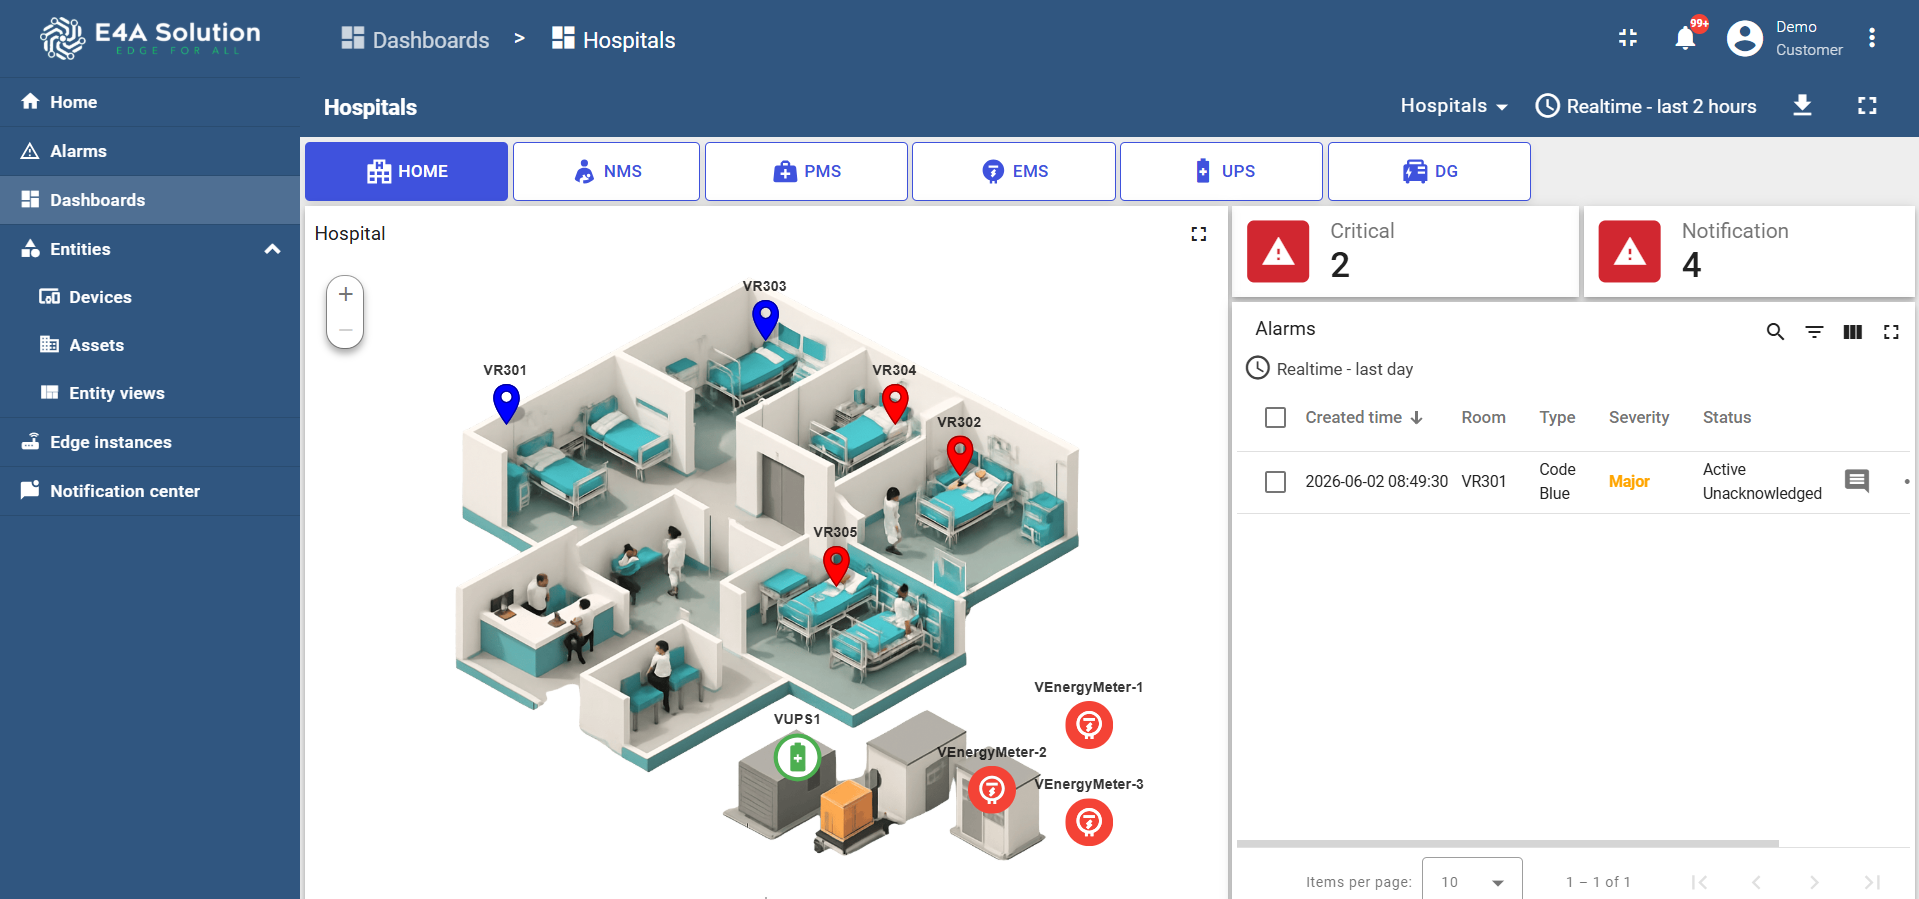Zoom out on the hospital map
The image size is (1919, 899).
pos(345,329)
